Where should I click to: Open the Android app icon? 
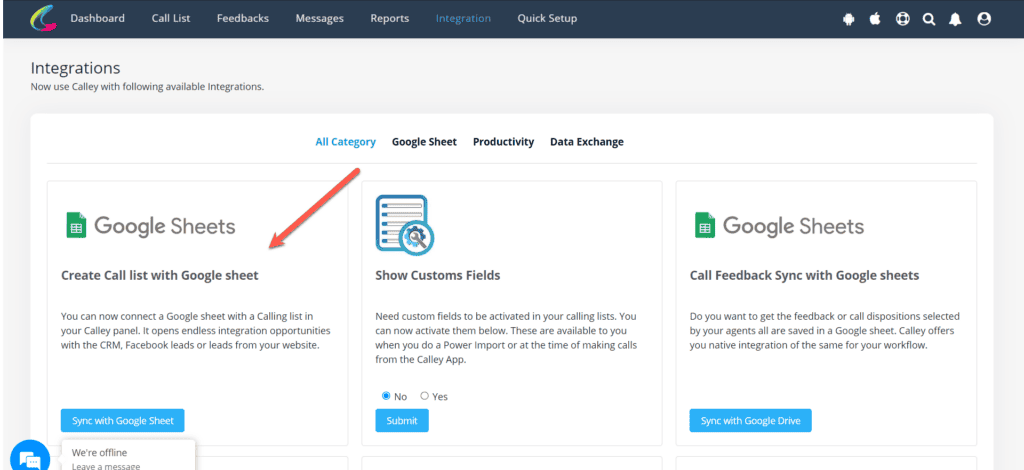click(x=848, y=19)
